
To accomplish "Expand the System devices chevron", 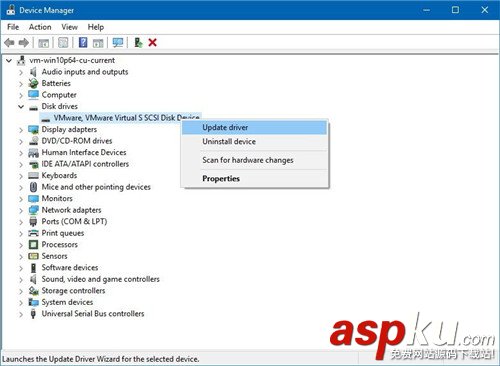I will [x=21, y=302].
